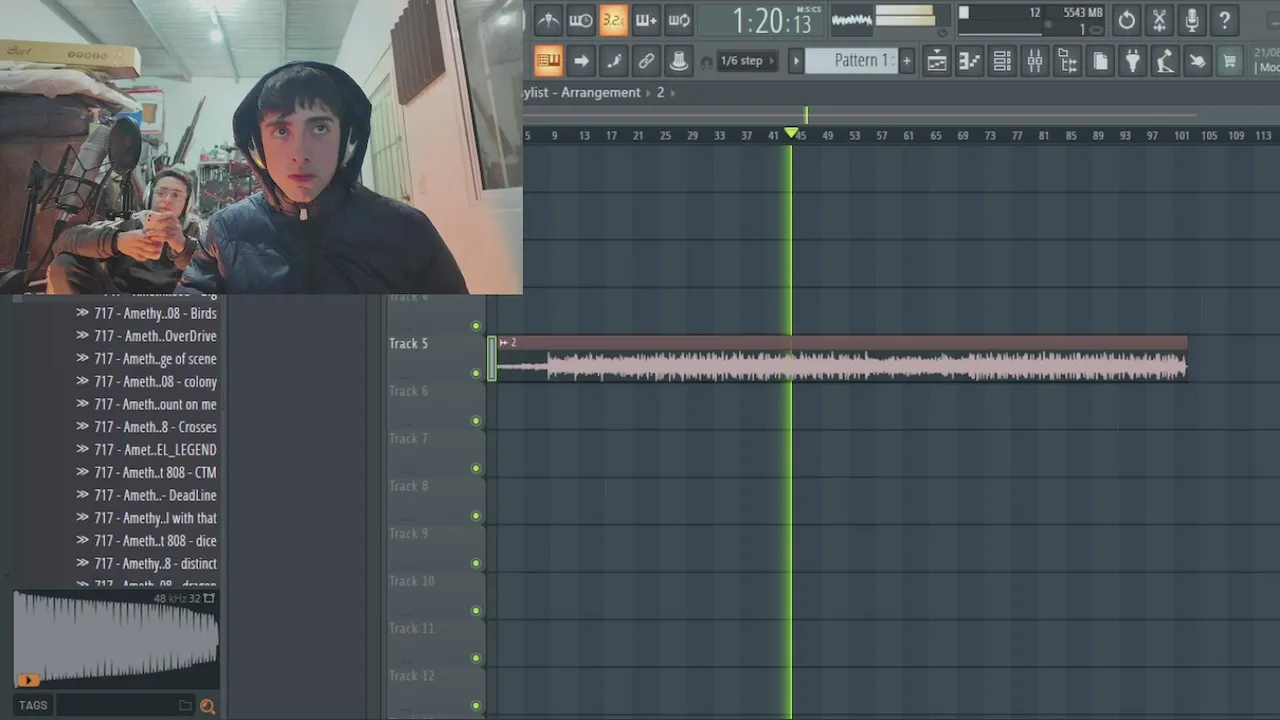The width and height of the screenshot is (1280, 720).
Task: Click the multilink to controllers chain icon
Action: [x=646, y=61]
